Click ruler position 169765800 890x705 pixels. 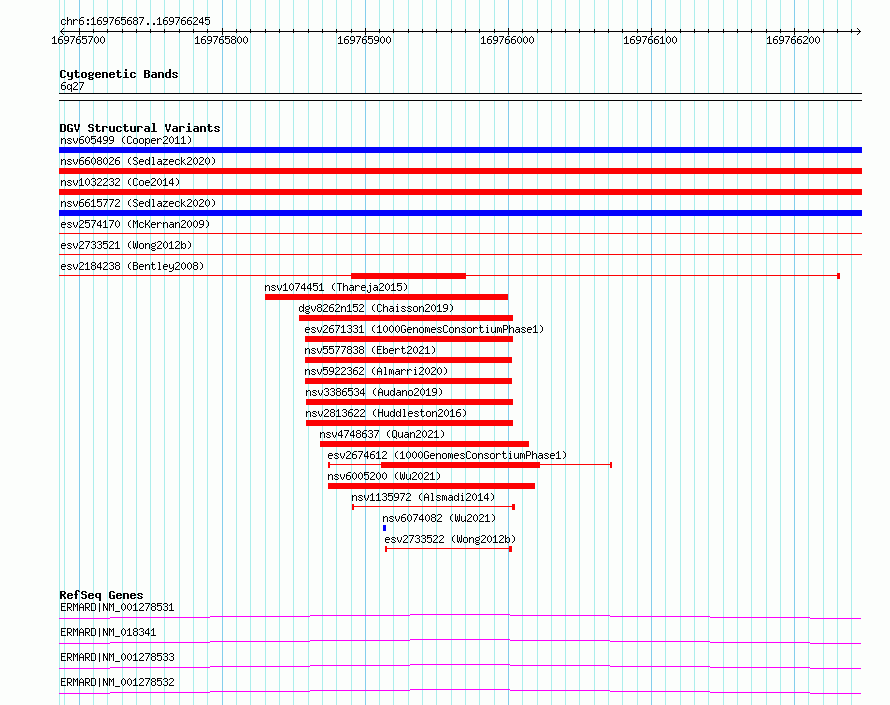point(221,40)
